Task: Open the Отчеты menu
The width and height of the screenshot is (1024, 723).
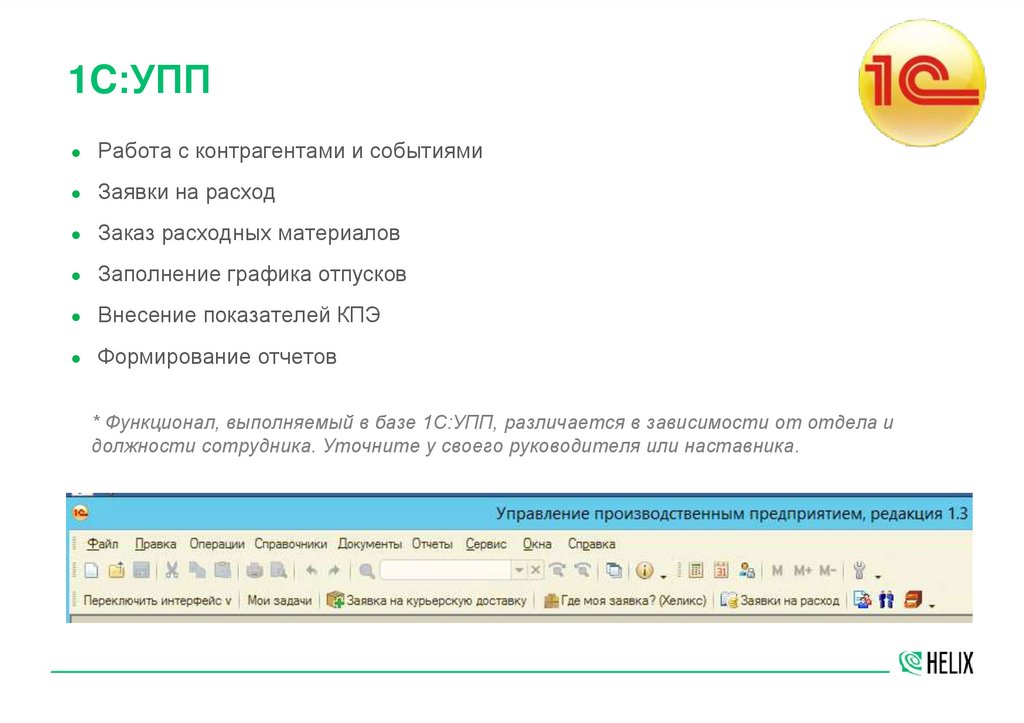Action: pos(432,543)
